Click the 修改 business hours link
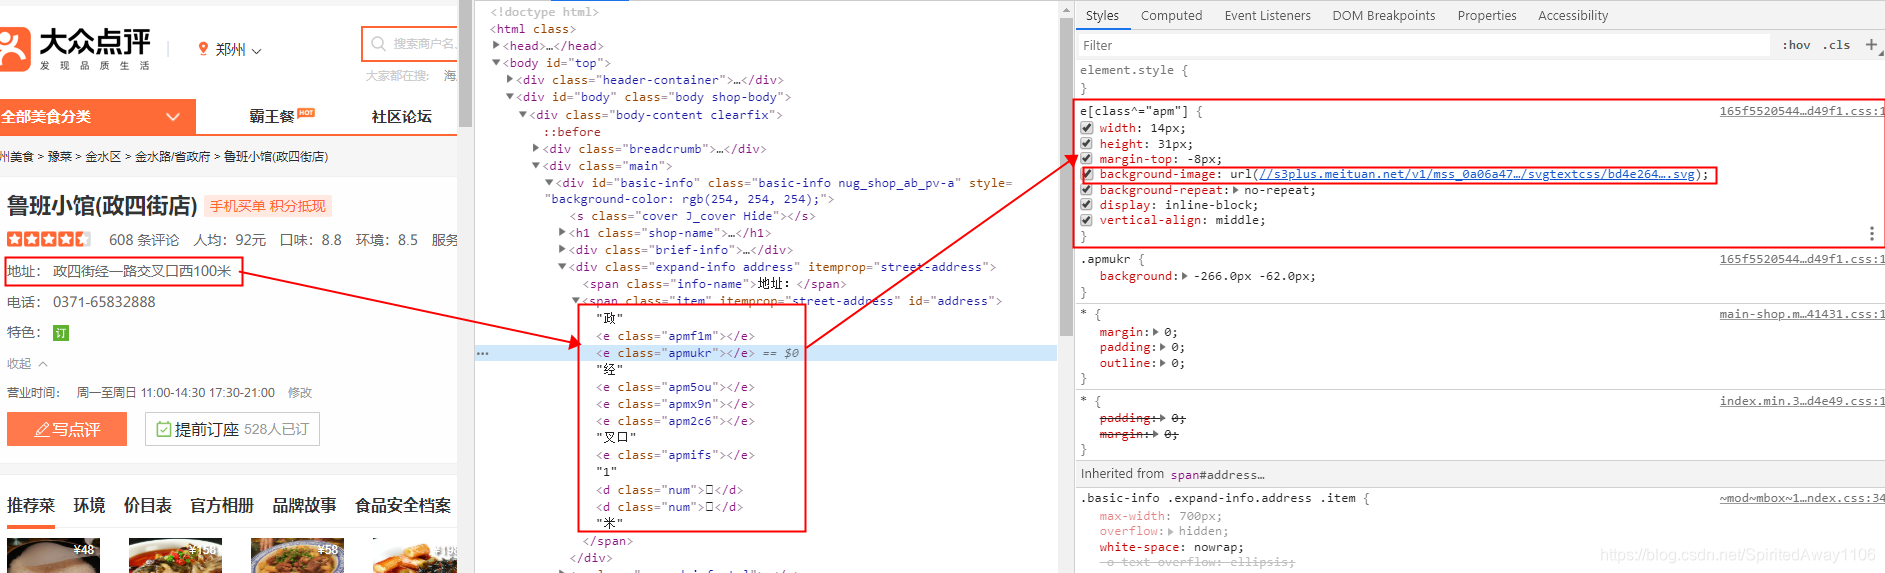The height and width of the screenshot is (573, 1885). coord(300,393)
